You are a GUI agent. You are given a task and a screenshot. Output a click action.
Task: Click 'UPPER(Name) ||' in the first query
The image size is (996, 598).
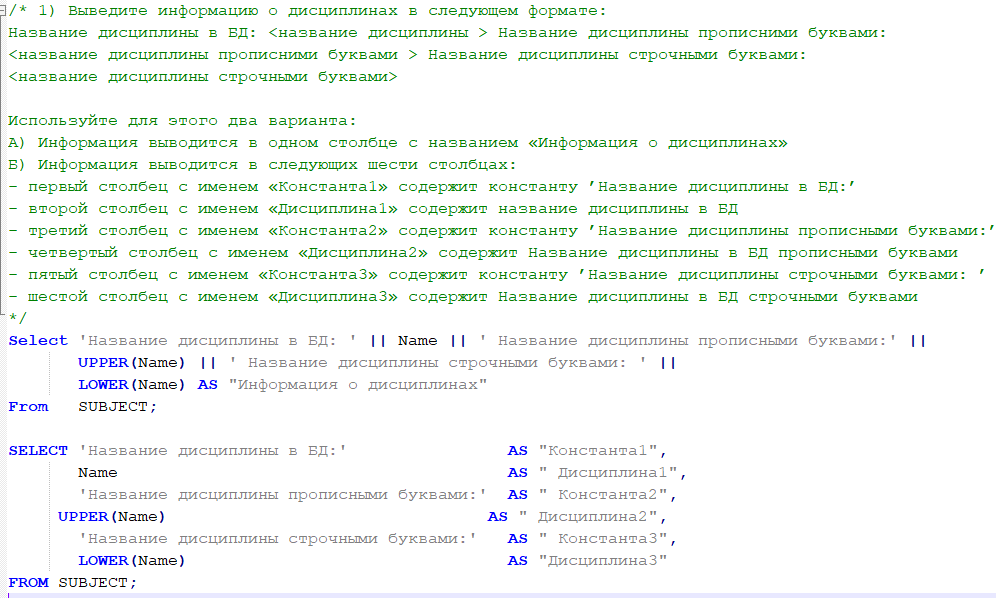147,363
